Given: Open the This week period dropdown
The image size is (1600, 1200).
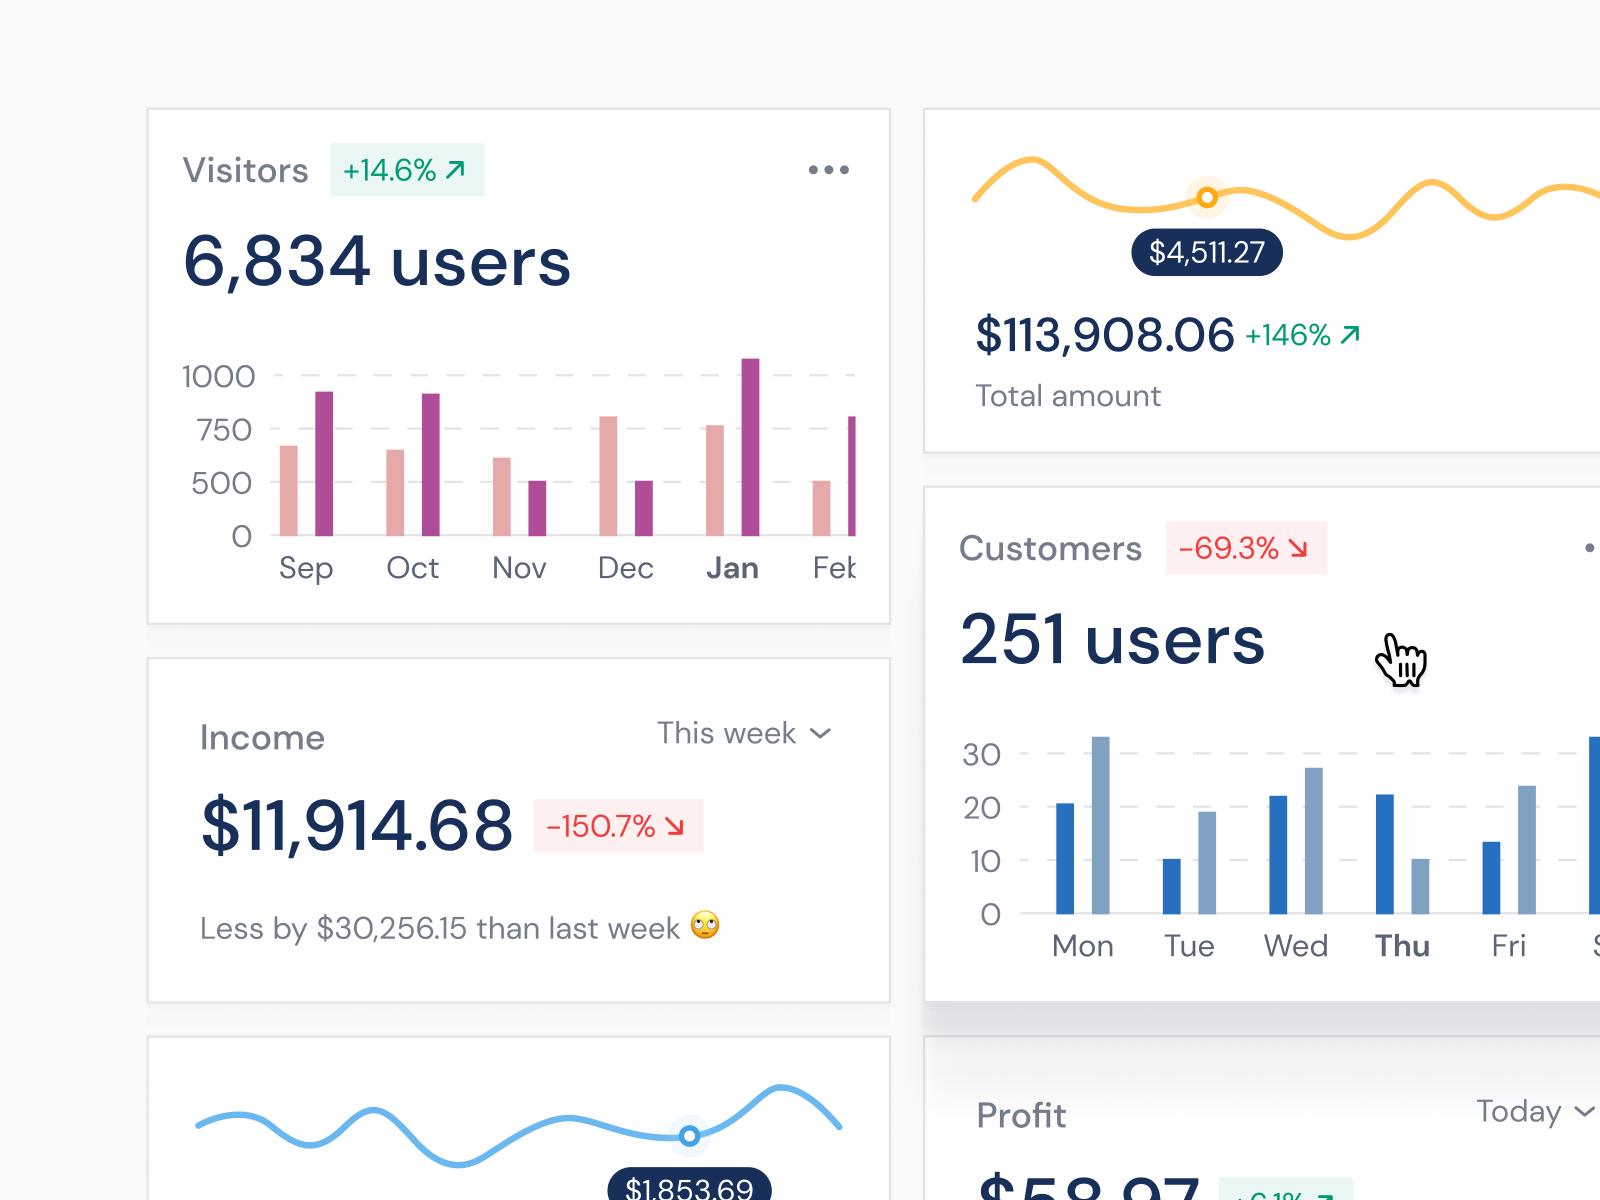Looking at the screenshot, I should 744,733.
